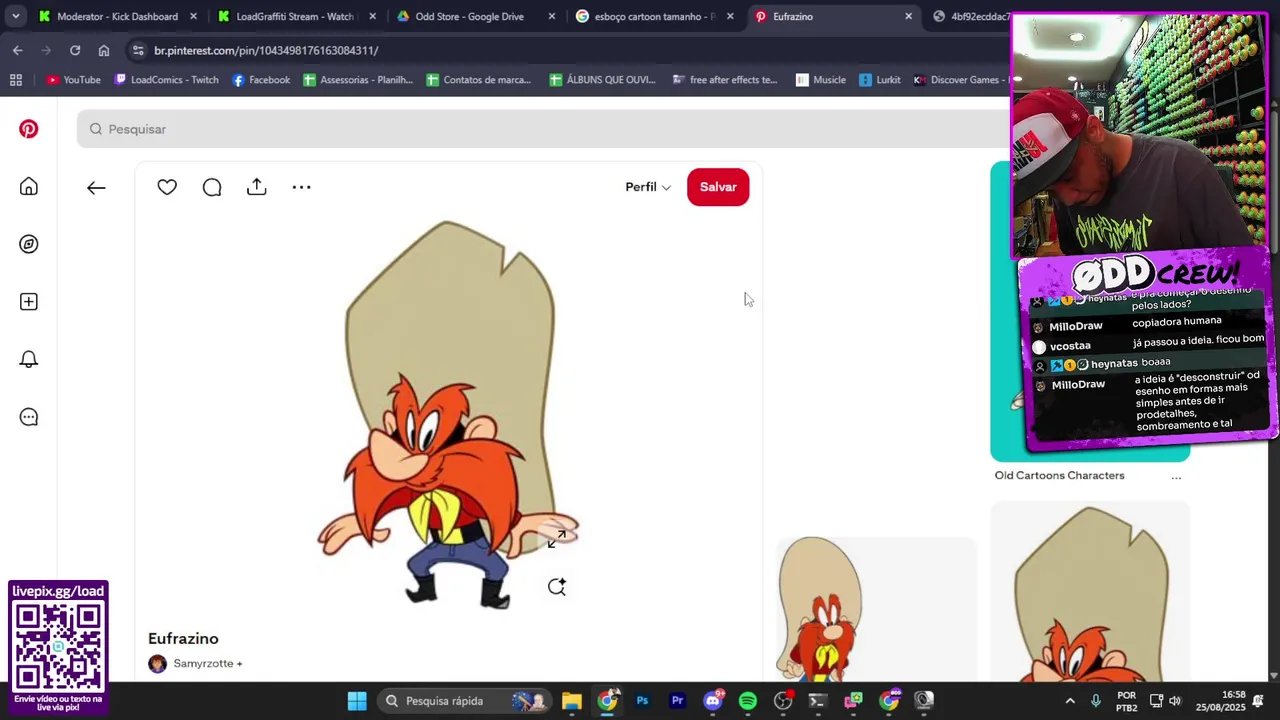The image size is (1280, 720).
Task: Start visual search on the pin image
Action: pos(557,587)
